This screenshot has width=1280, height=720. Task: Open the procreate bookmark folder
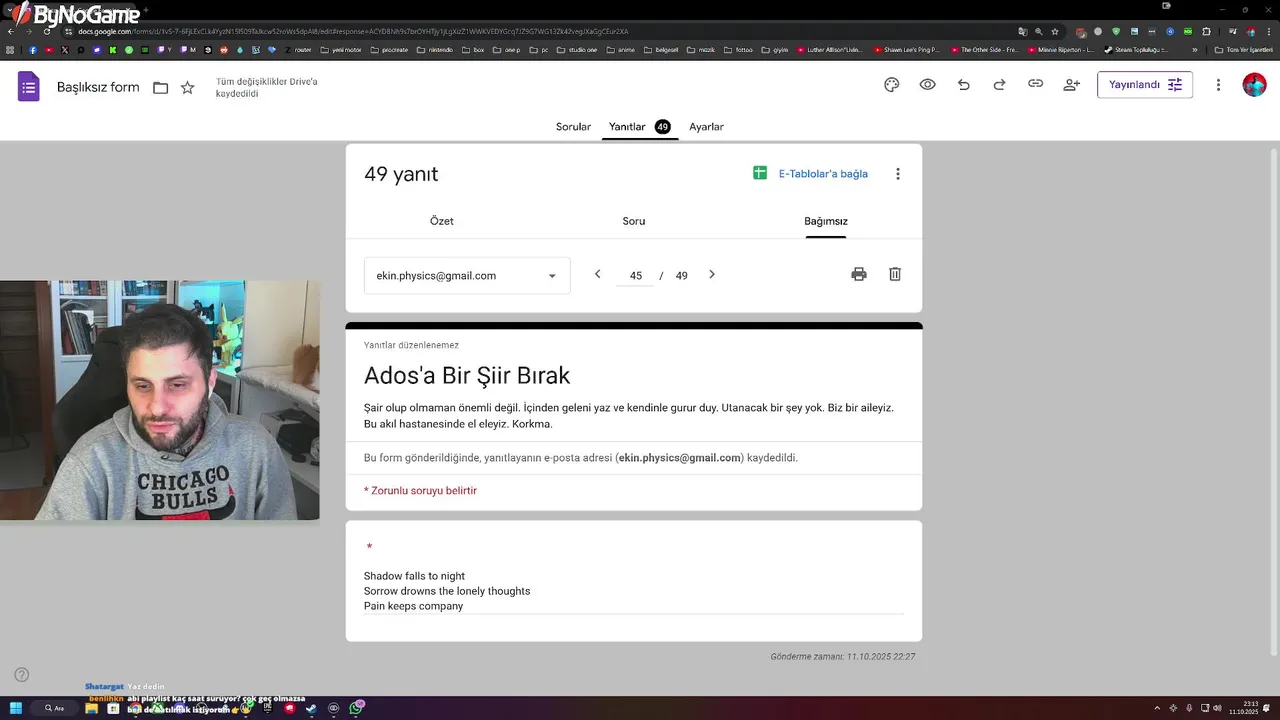coord(389,49)
